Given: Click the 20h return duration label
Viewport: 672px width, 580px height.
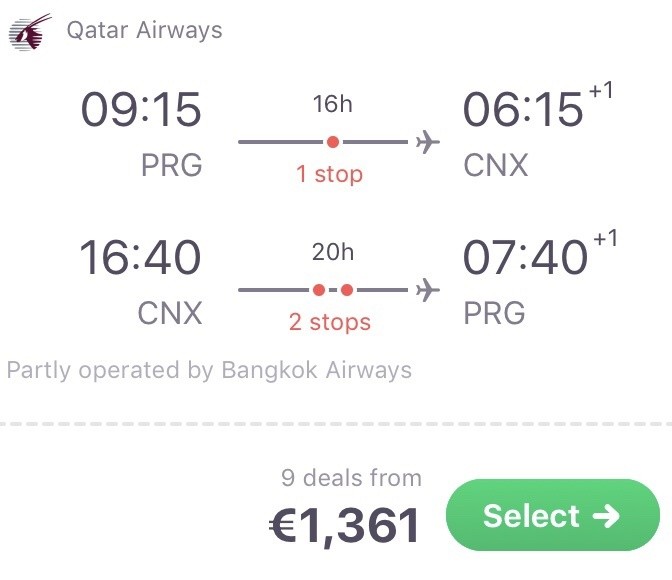Looking at the screenshot, I should pyautogui.click(x=333, y=252).
